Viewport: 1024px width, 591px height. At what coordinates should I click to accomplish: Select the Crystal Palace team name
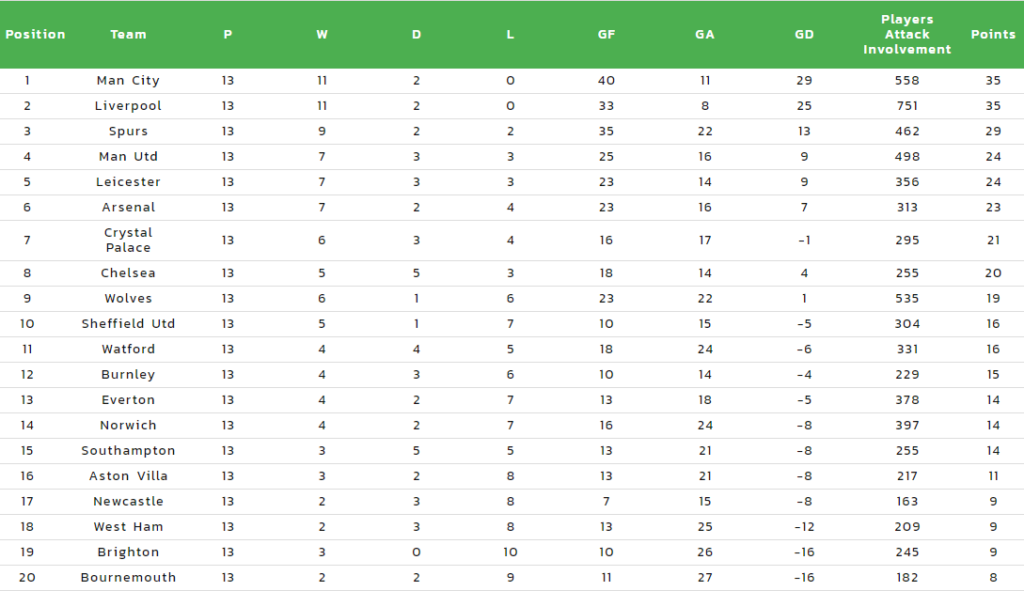pos(128,240)
